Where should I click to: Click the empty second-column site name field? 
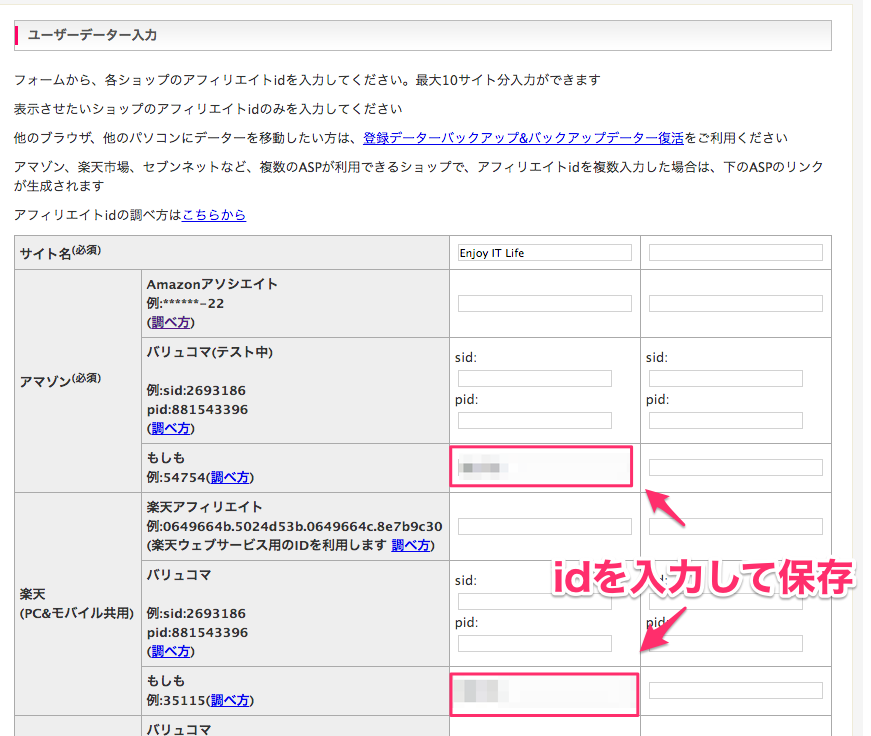[x=735, y=253]
